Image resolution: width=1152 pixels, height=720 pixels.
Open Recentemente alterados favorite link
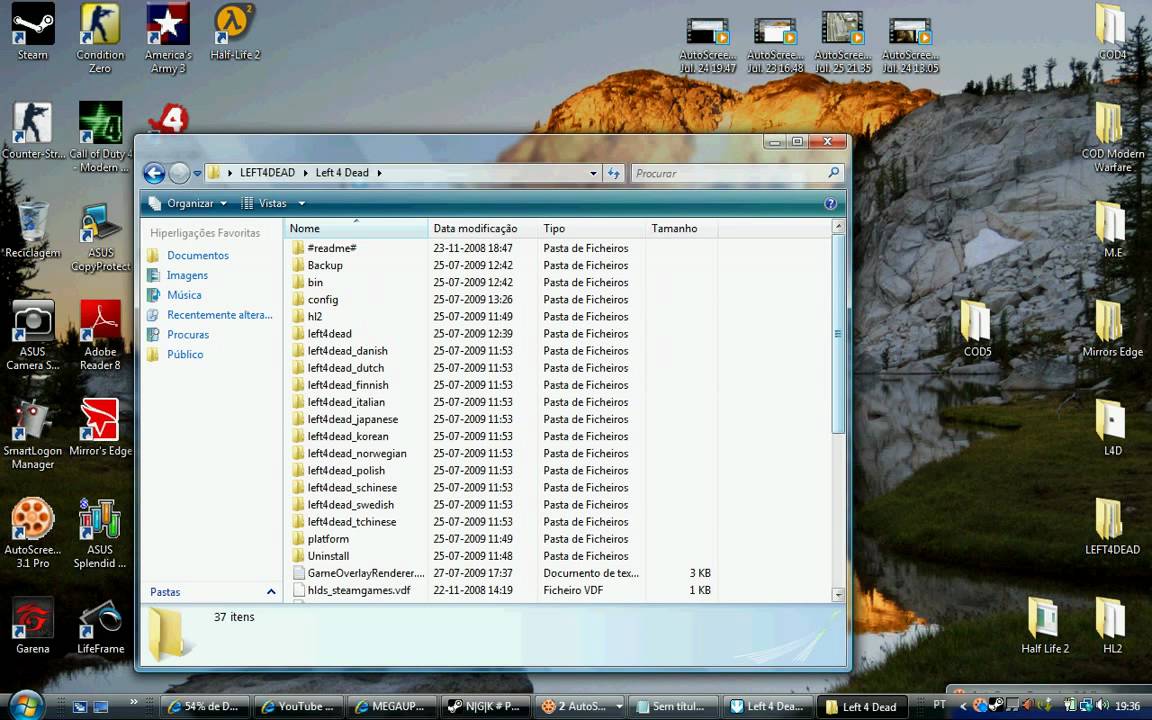pos(220,315)
